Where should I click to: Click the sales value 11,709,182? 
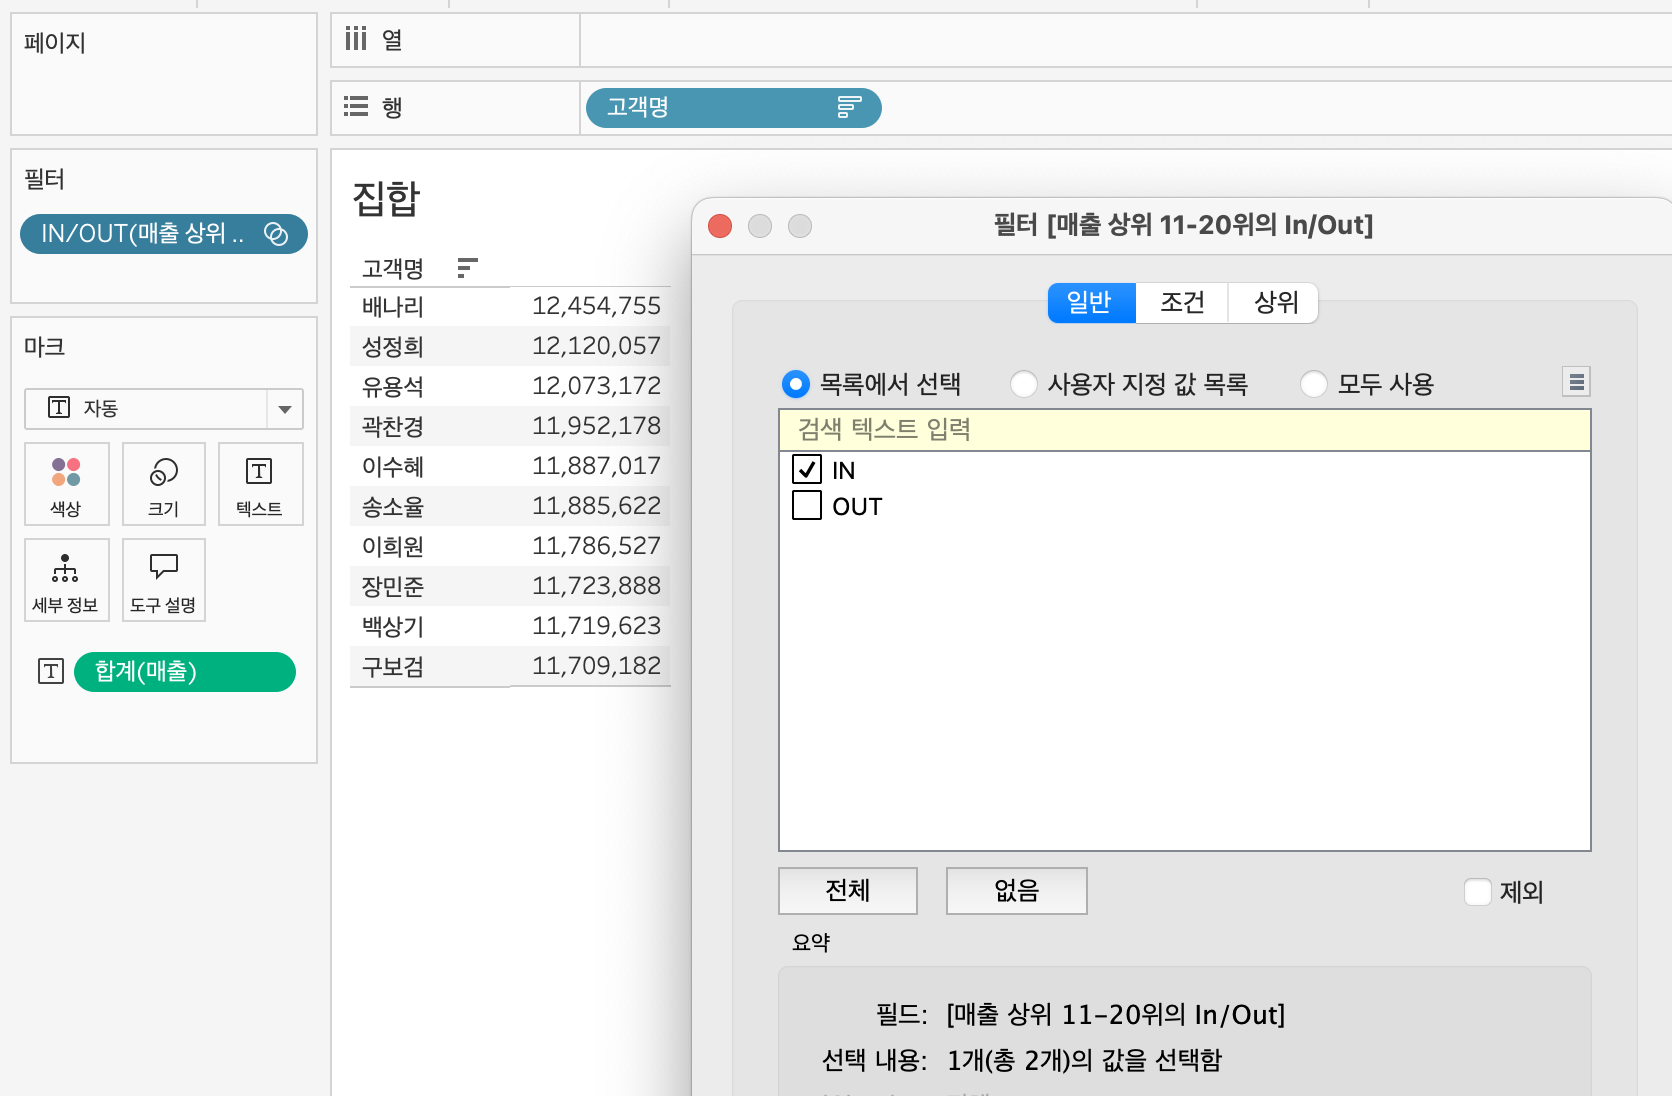(596, 666)
